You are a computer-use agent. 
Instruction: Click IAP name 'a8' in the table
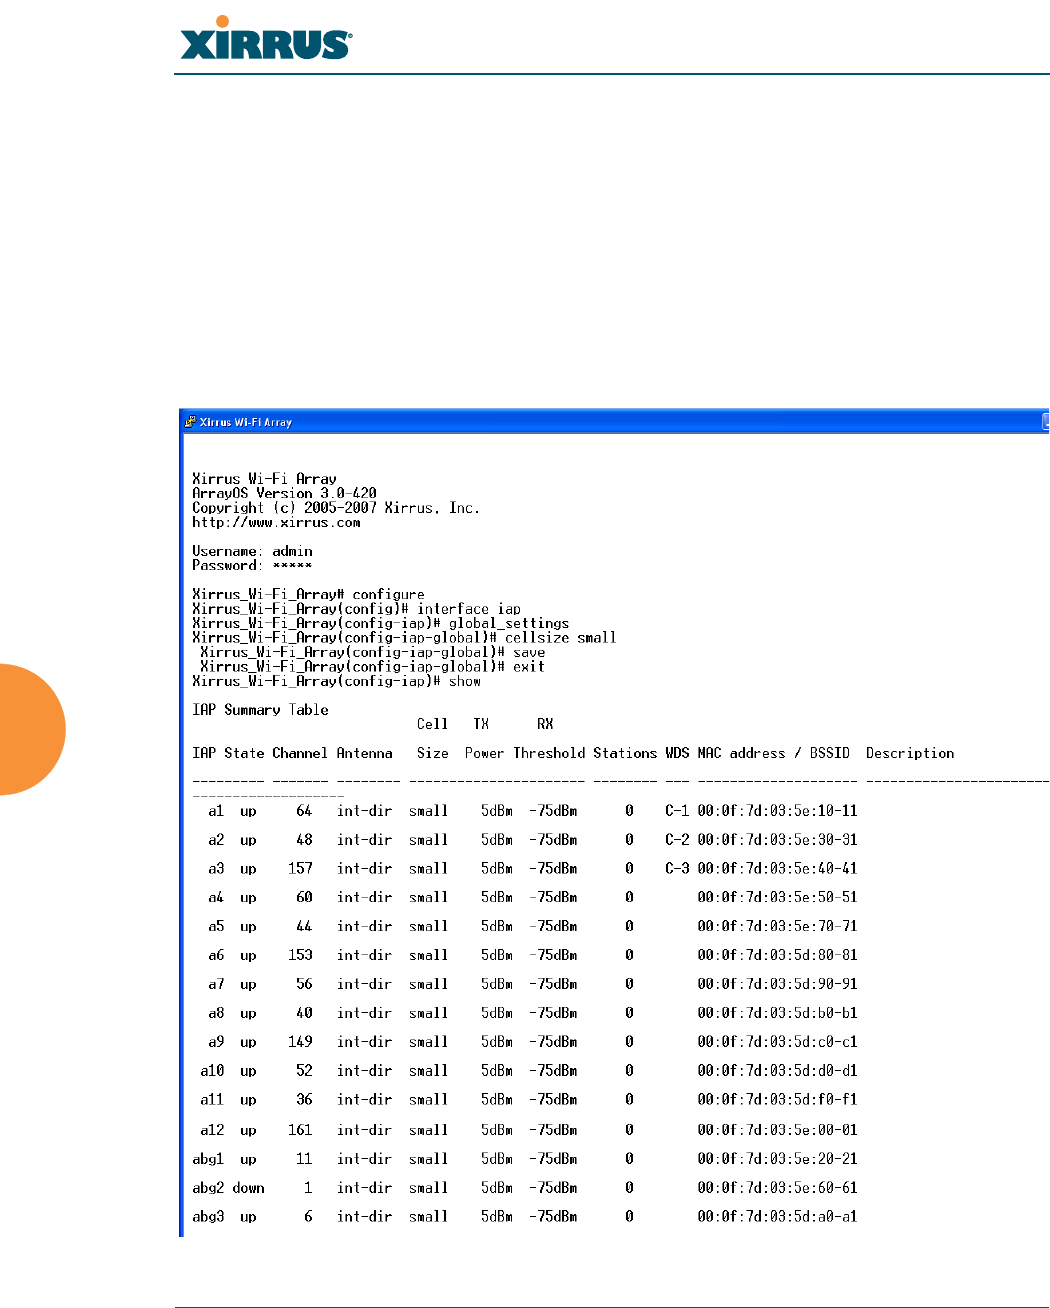point(216,1014)
